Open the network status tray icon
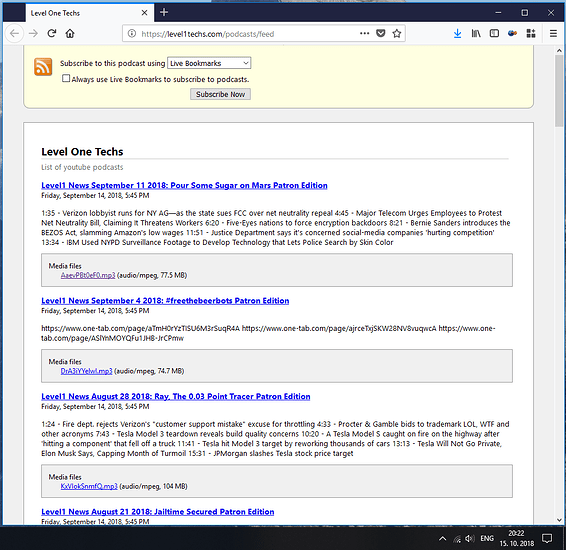This screenshot has width=566, height=550. click(x=457, y=539)
